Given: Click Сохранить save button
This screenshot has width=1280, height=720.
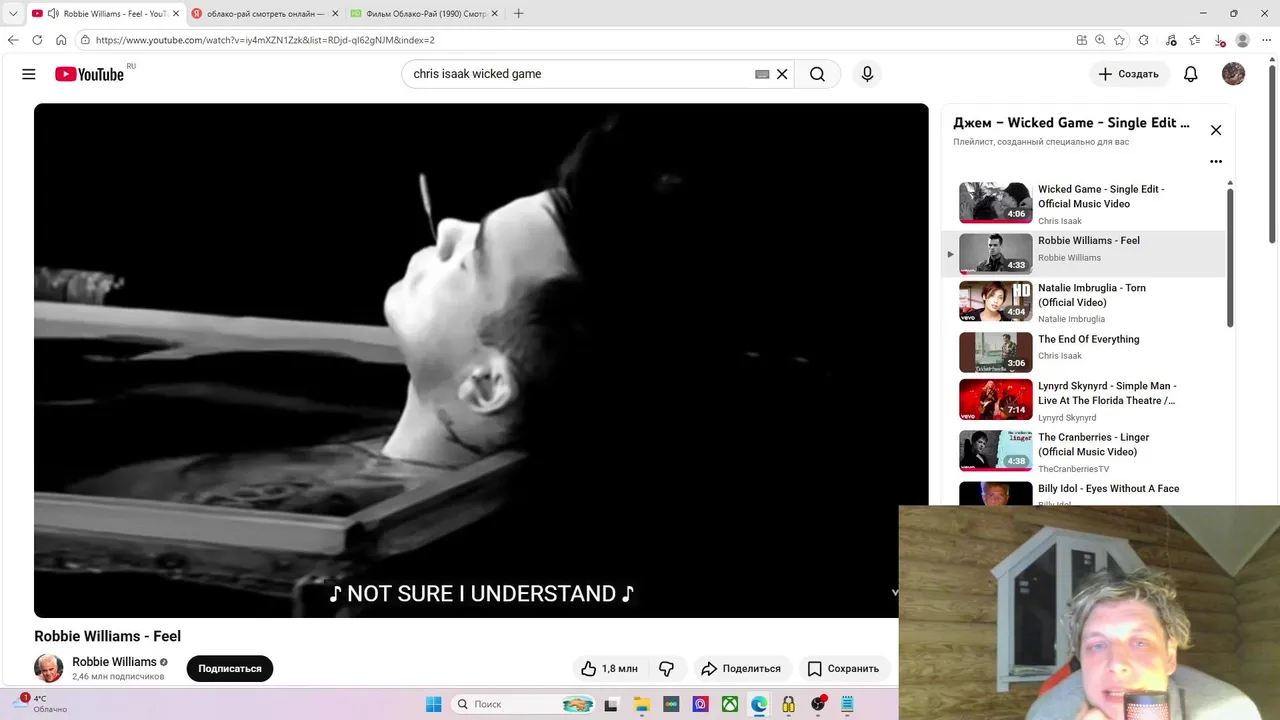Looking at the screenshot, I should pyautogui.click(x=843, y=668).
